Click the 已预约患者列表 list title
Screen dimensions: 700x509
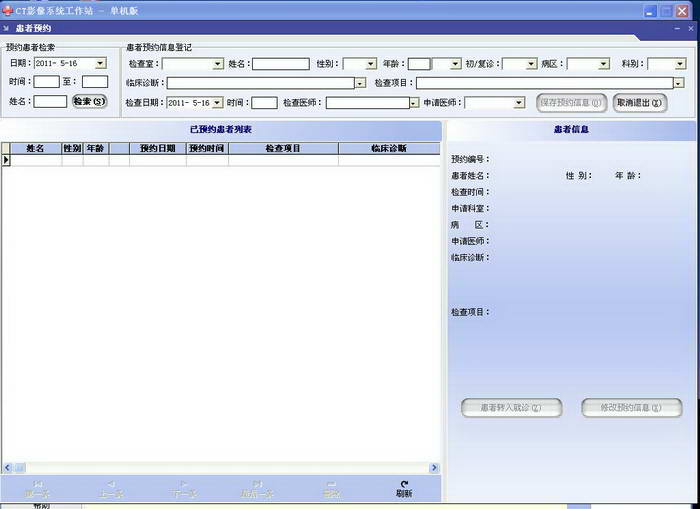221,129
